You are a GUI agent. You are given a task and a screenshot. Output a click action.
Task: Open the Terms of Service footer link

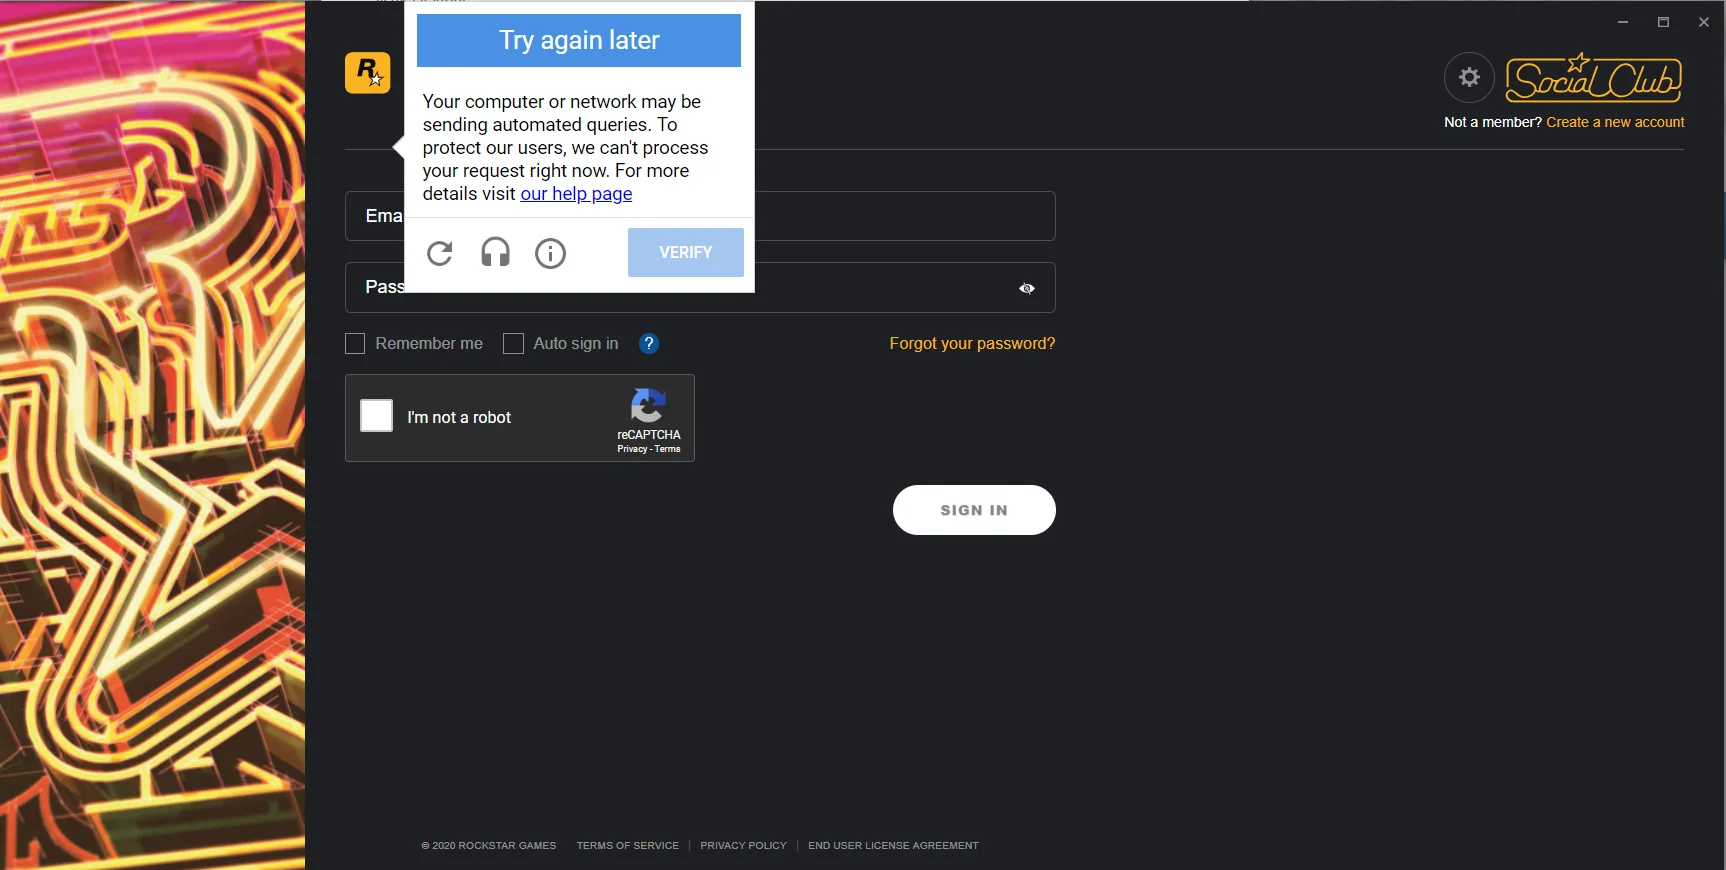coord(628,846)
